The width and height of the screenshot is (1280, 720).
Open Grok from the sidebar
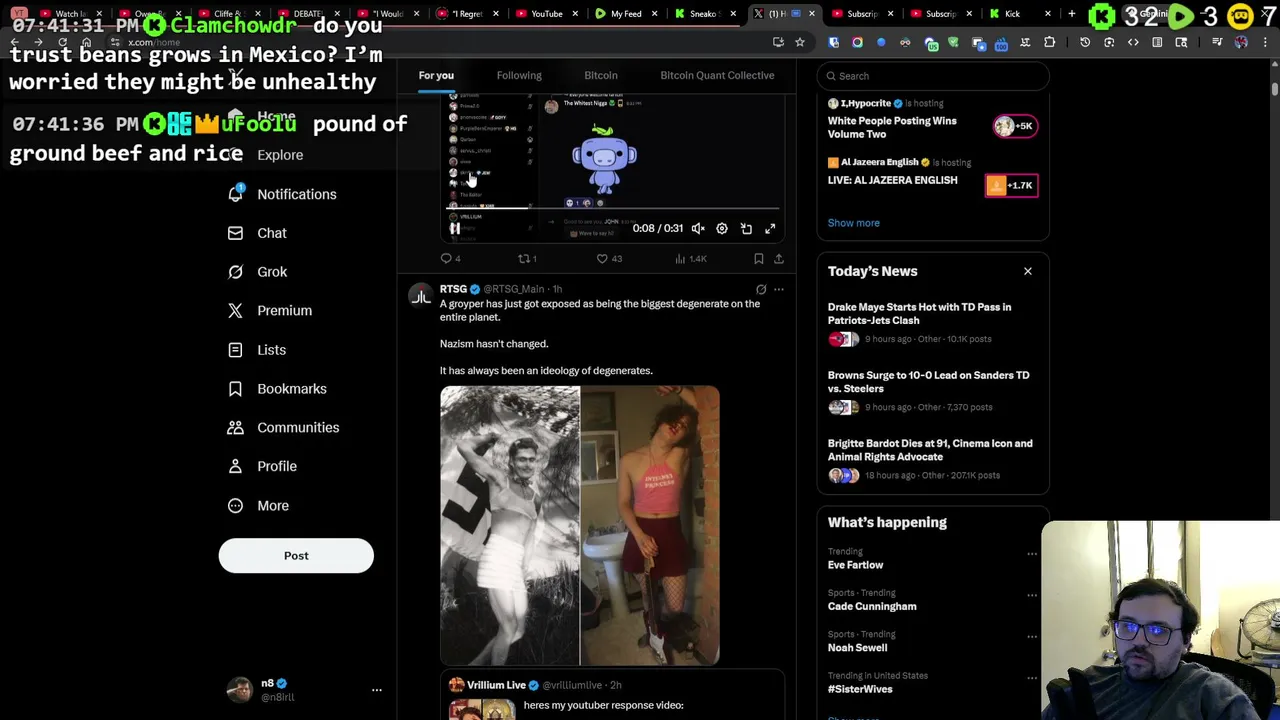pos(258,272)
